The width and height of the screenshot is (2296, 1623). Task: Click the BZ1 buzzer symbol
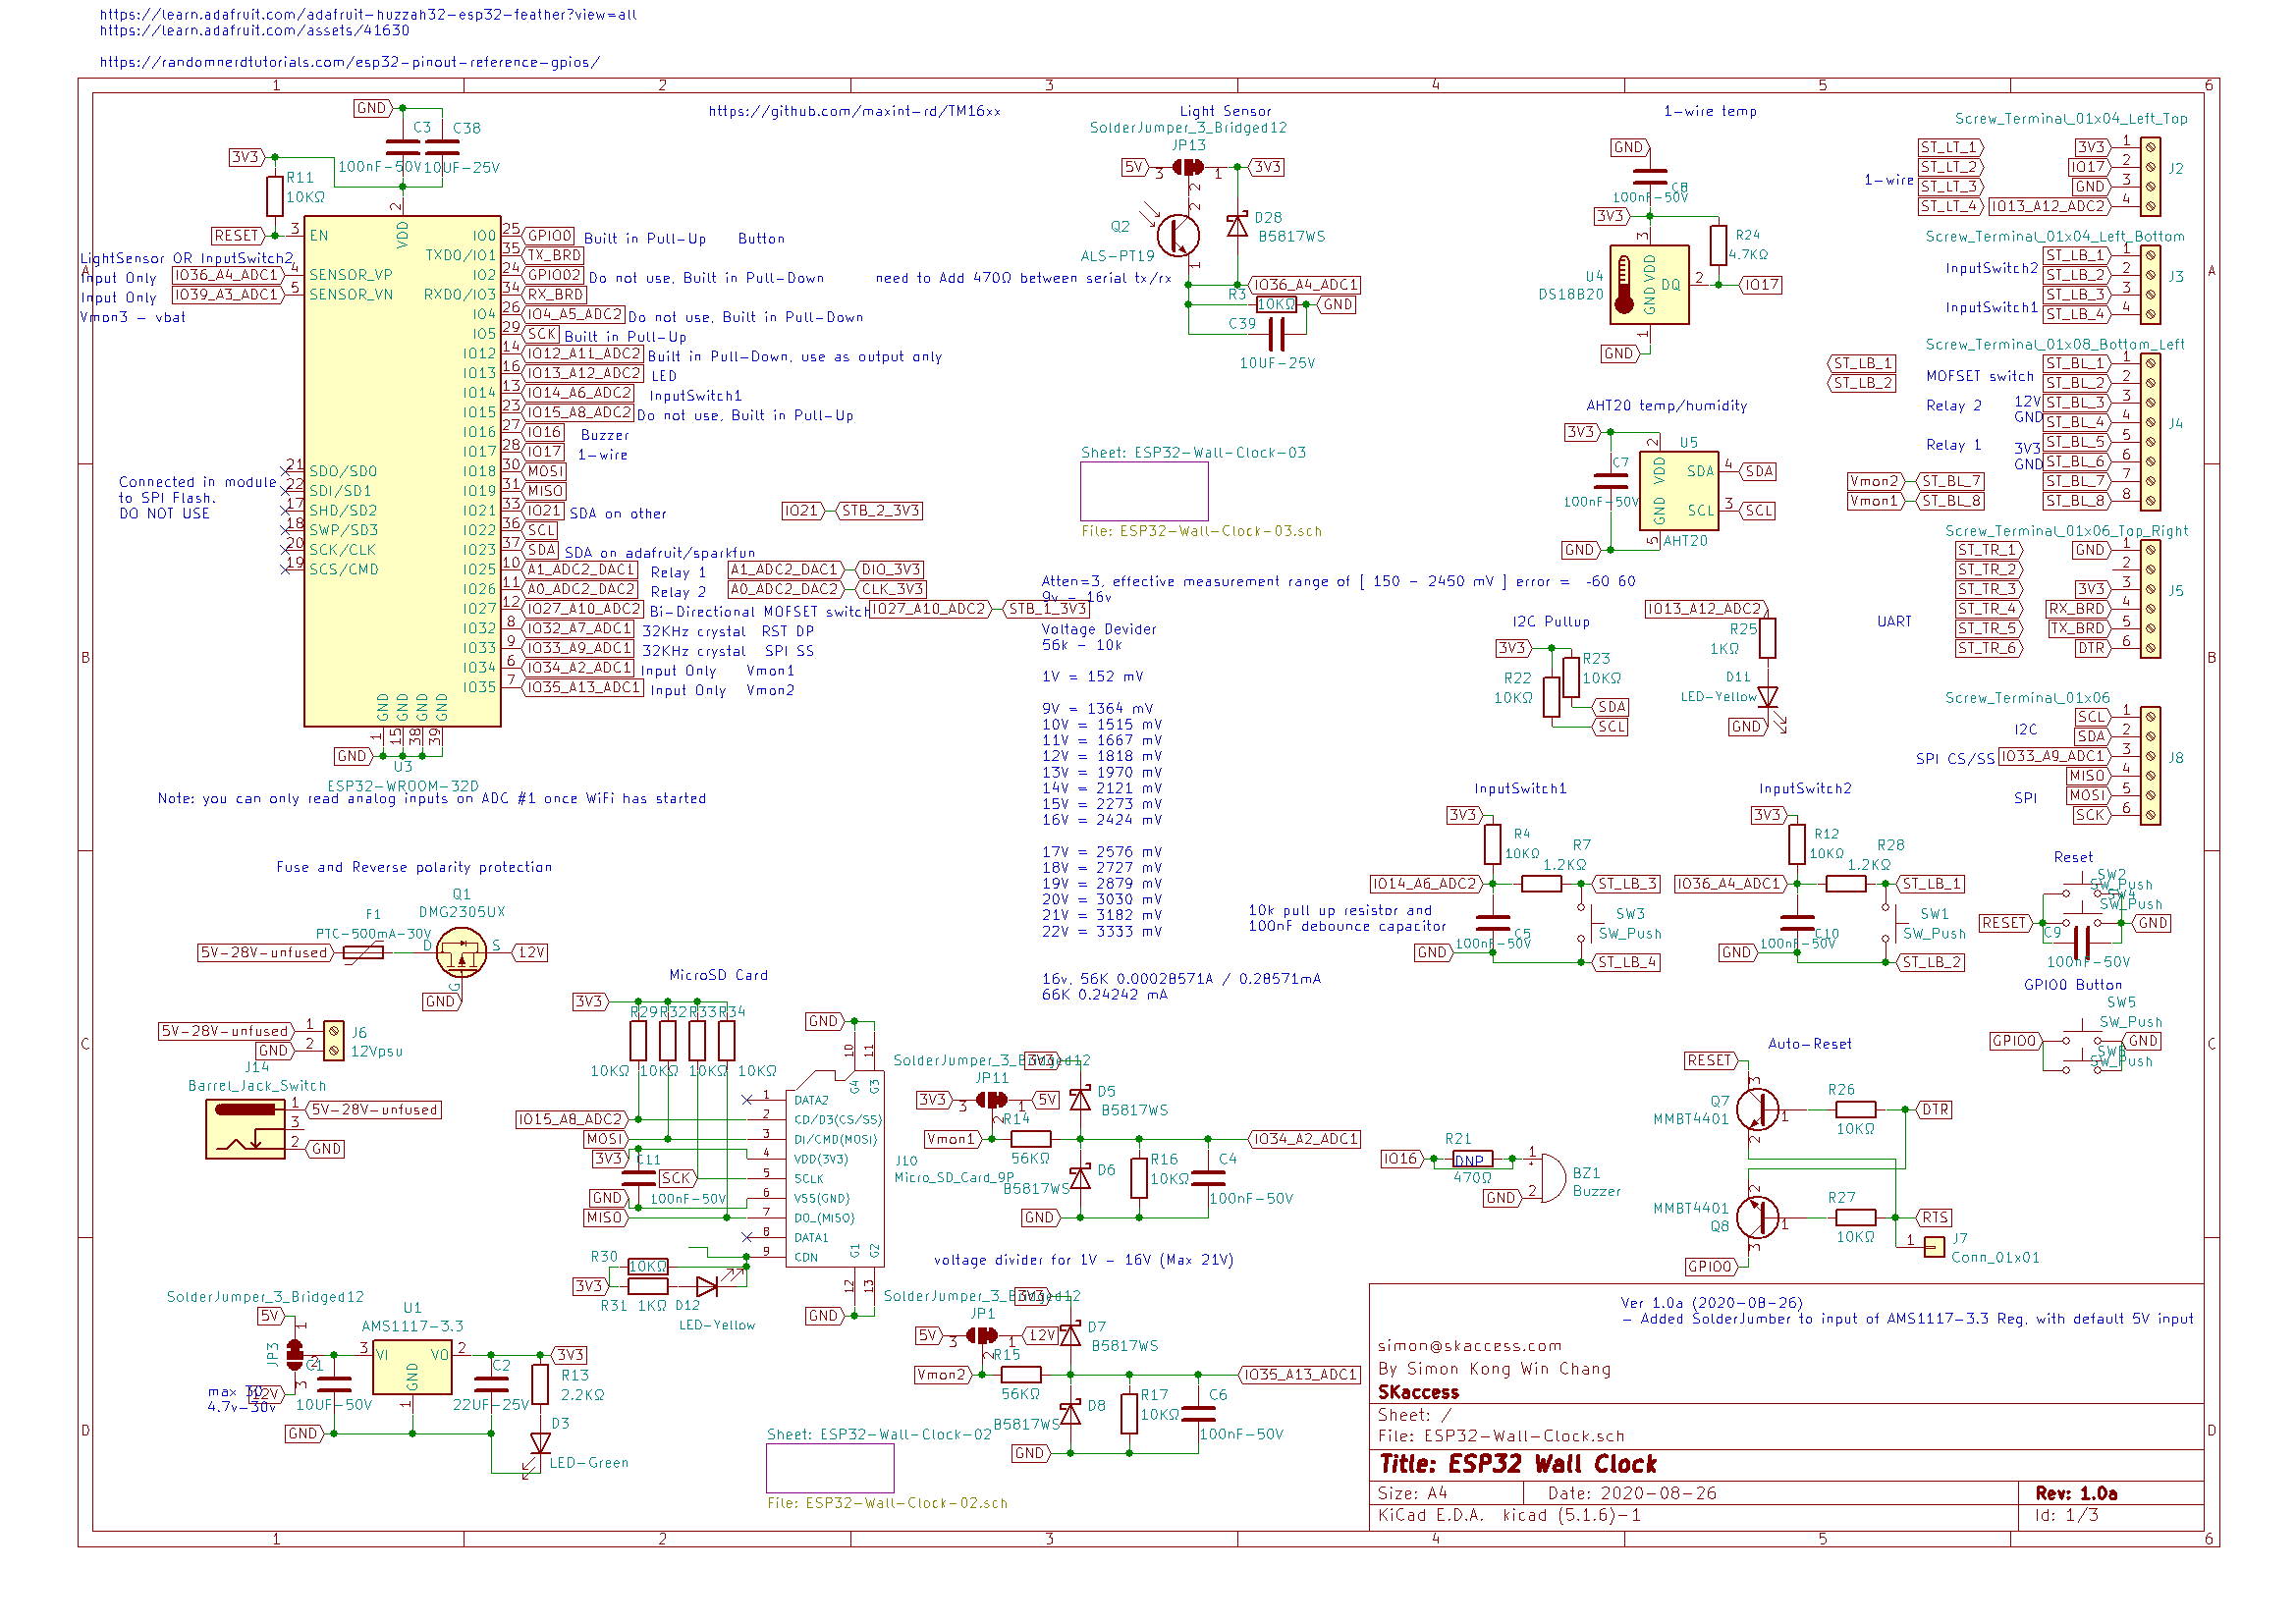[x=1552, y=1178]
